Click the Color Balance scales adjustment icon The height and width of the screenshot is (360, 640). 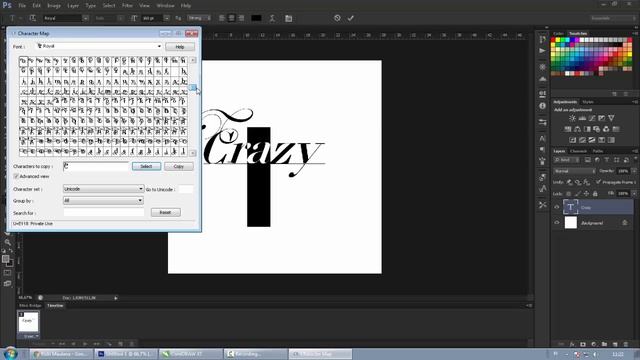pyautogui.click(x=577, y=129)
